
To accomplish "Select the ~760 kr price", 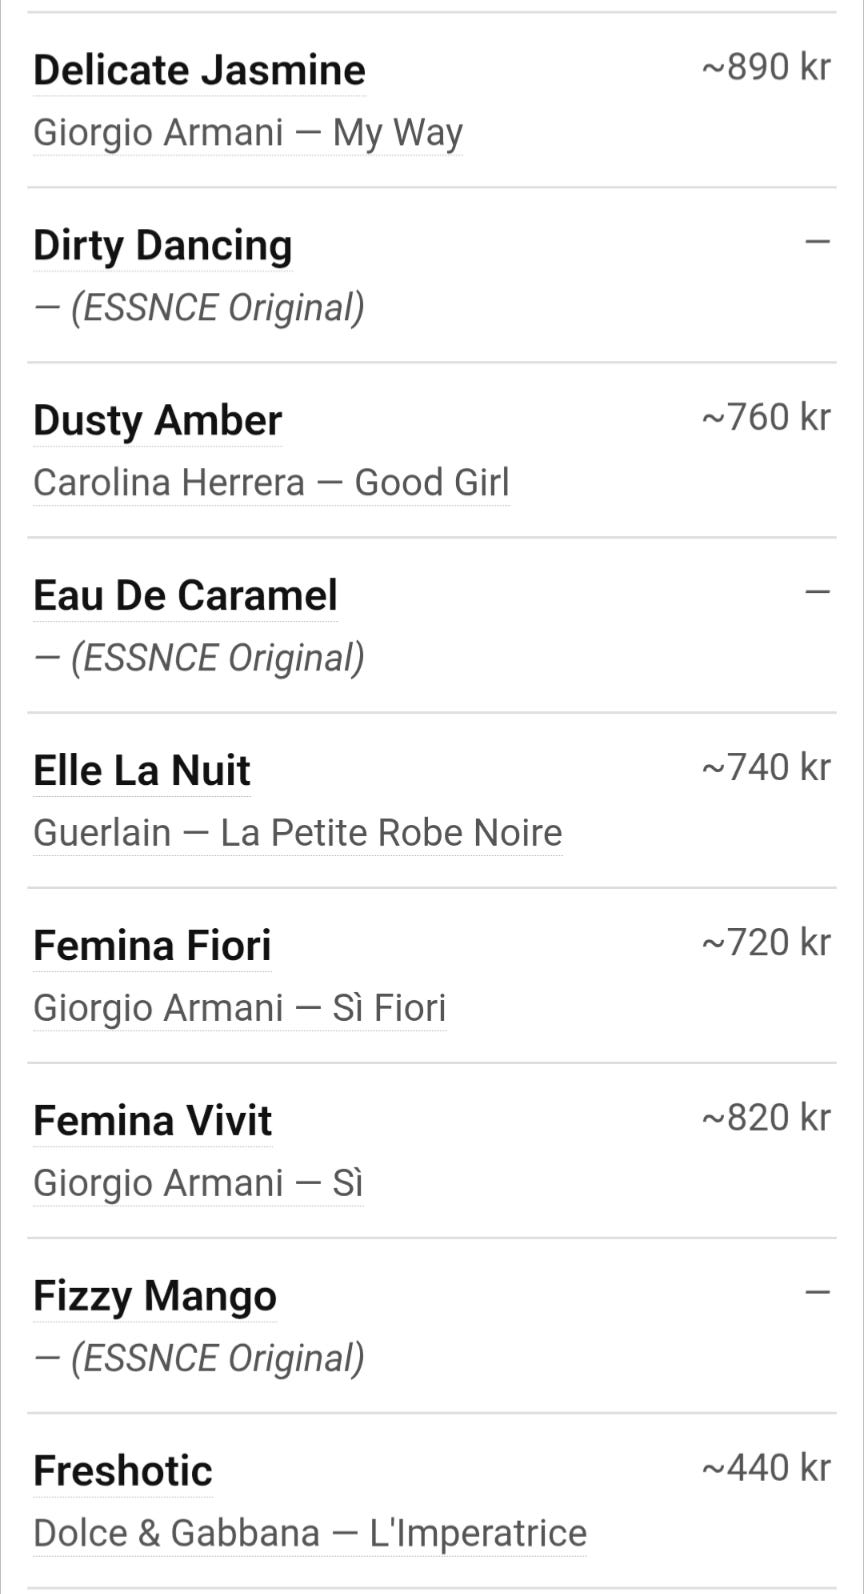I will [766, 417].
